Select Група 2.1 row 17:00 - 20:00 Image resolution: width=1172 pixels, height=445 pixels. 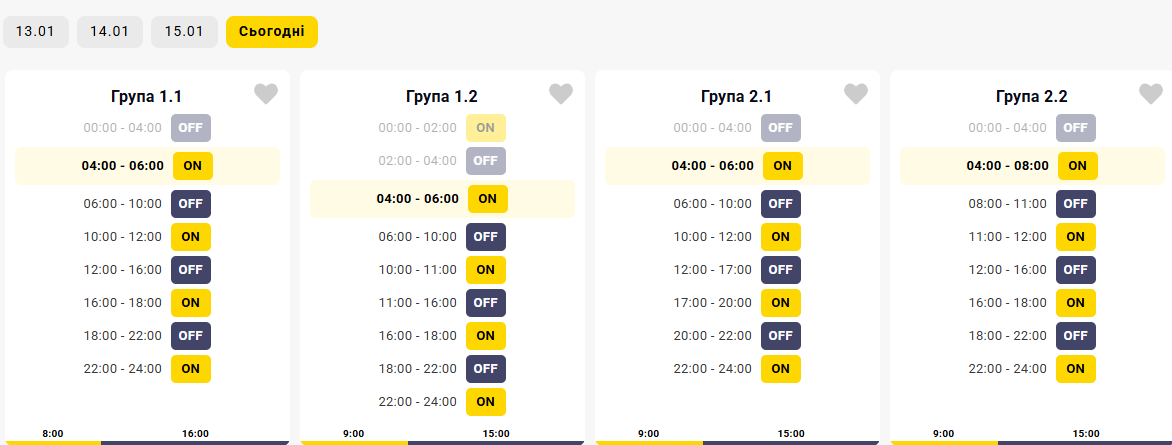(x=713, y=303)
